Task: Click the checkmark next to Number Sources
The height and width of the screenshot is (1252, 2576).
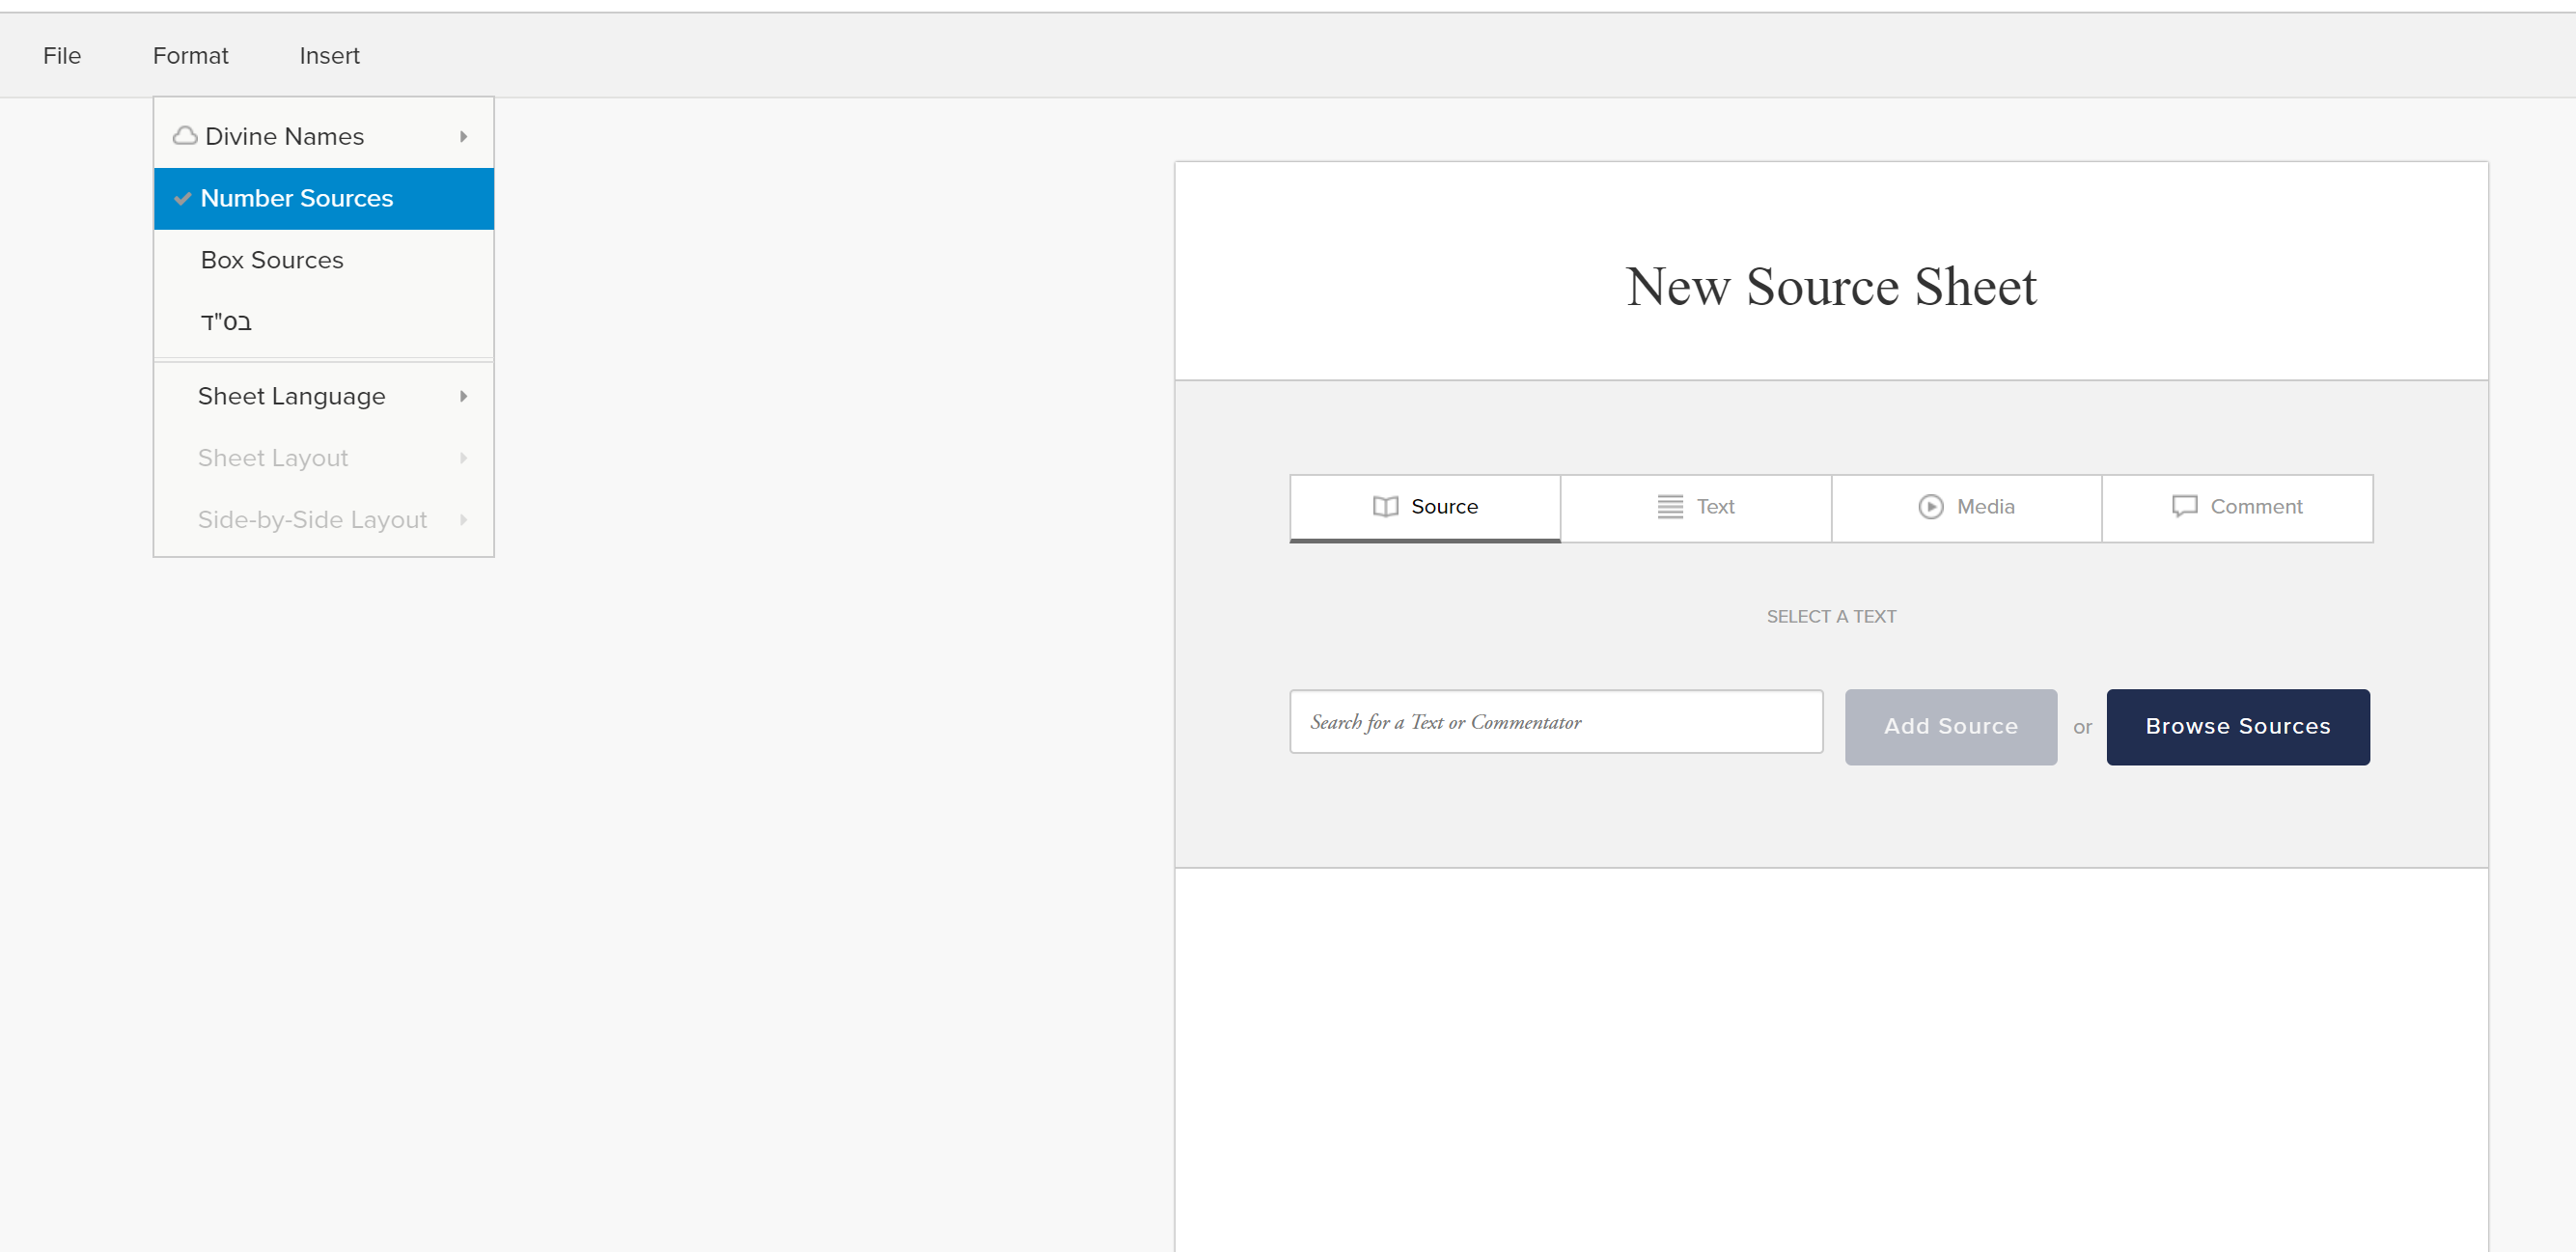Action: [182, 199]
